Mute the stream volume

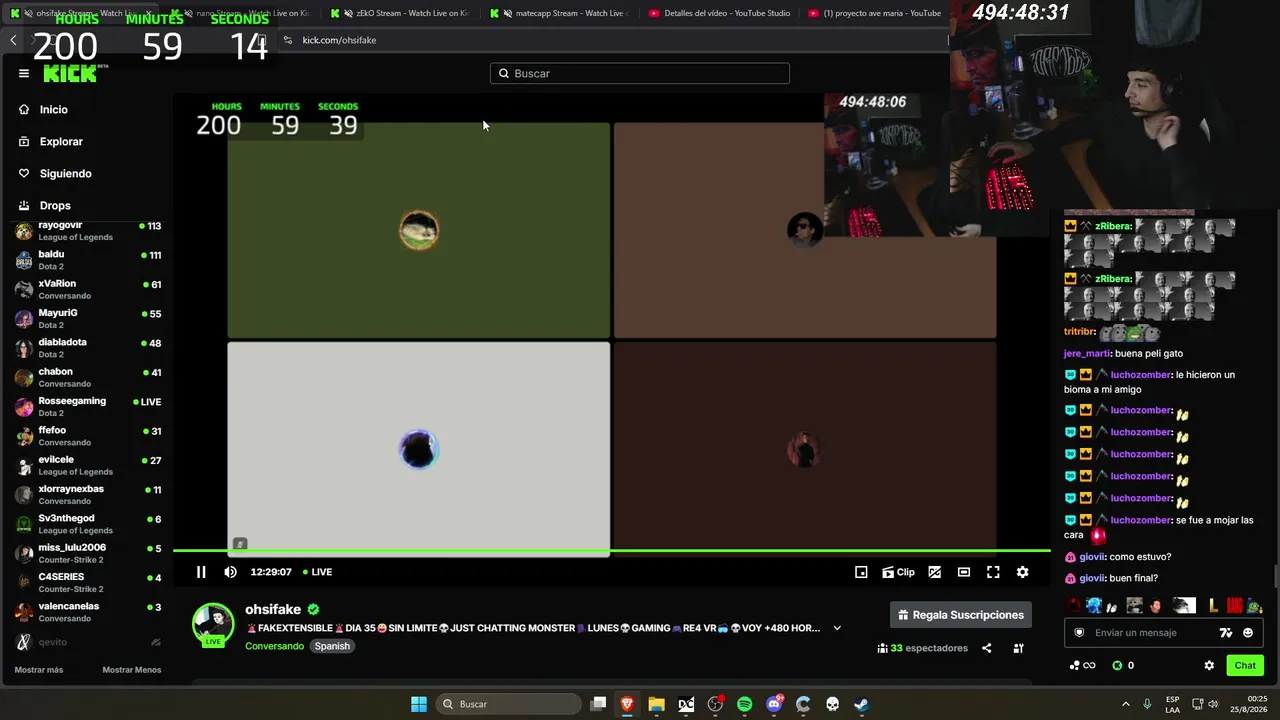click(x=230, y=572)
